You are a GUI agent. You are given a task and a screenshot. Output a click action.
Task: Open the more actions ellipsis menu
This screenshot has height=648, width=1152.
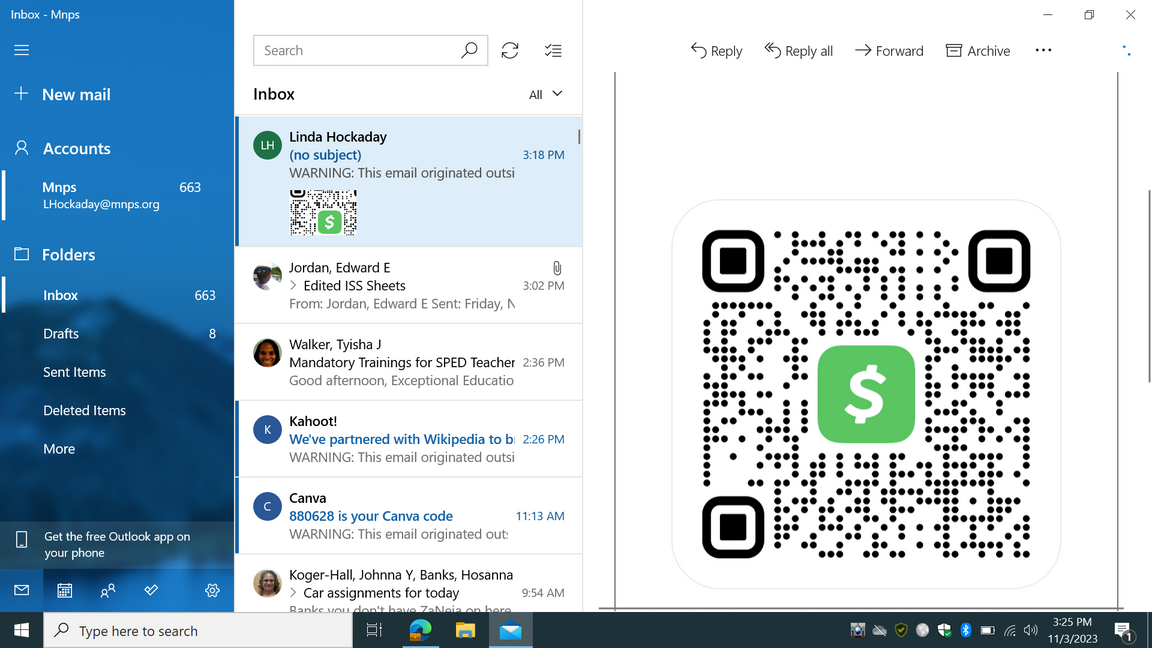tap(1043, 51)
